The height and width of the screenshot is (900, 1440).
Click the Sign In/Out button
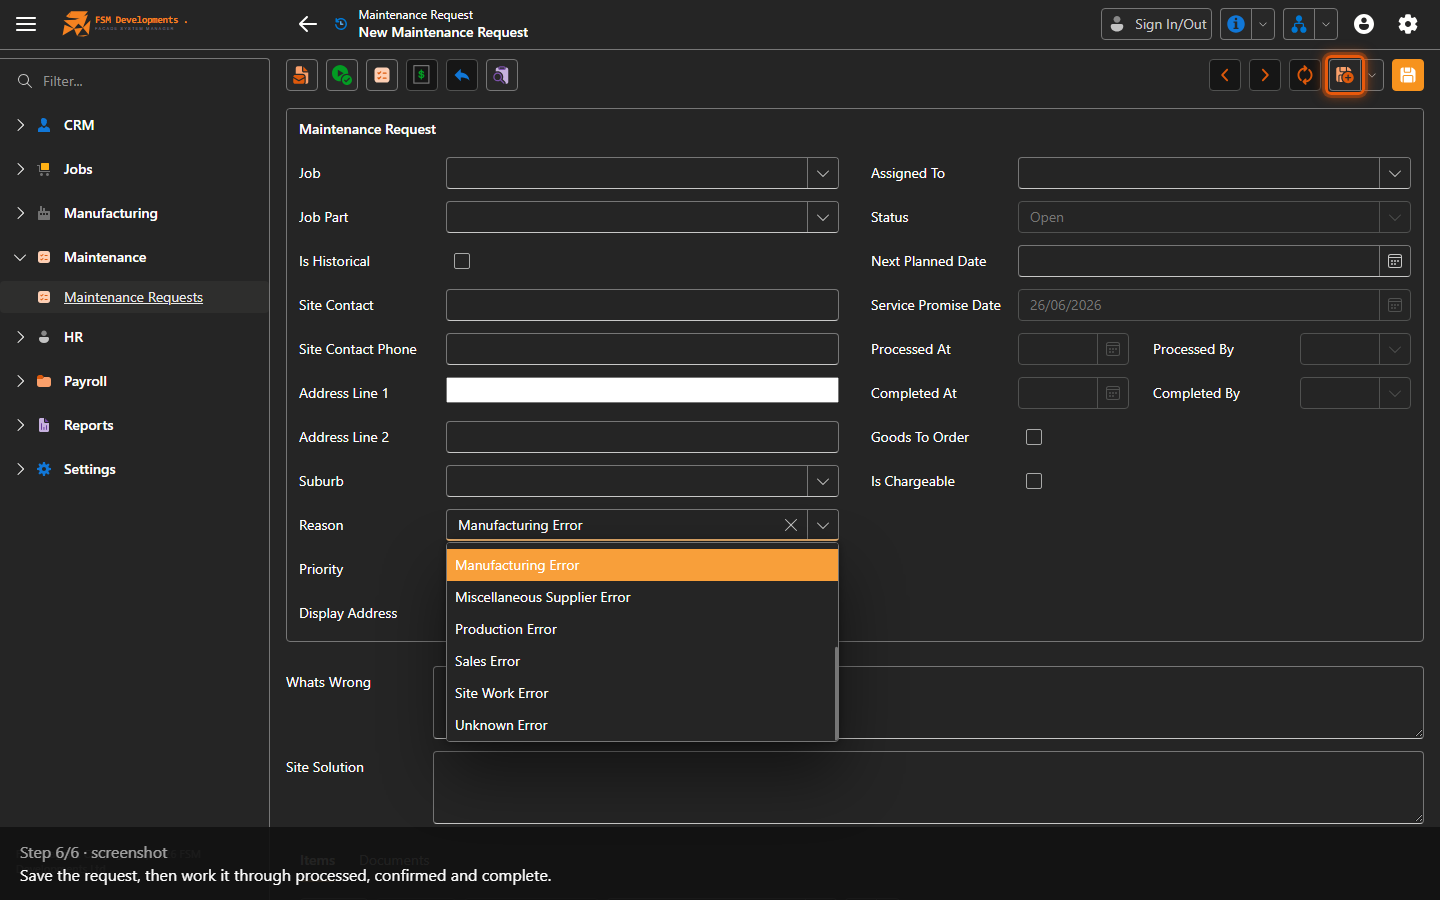(x=1156, y=24)
